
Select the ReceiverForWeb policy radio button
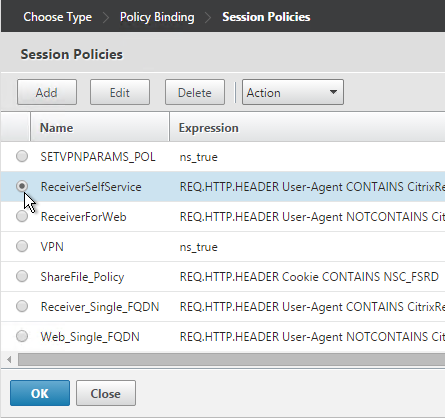coord(22,216)
